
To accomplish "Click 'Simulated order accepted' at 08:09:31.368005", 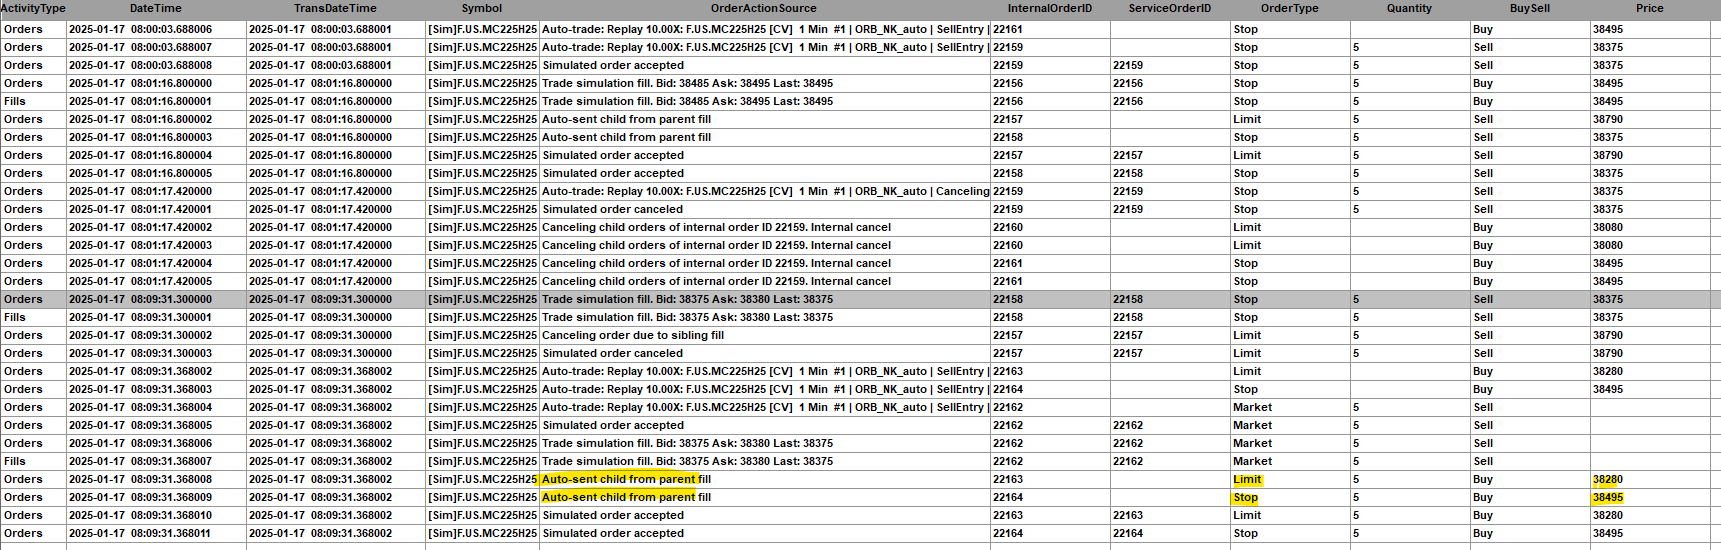I will click(613, 425).
